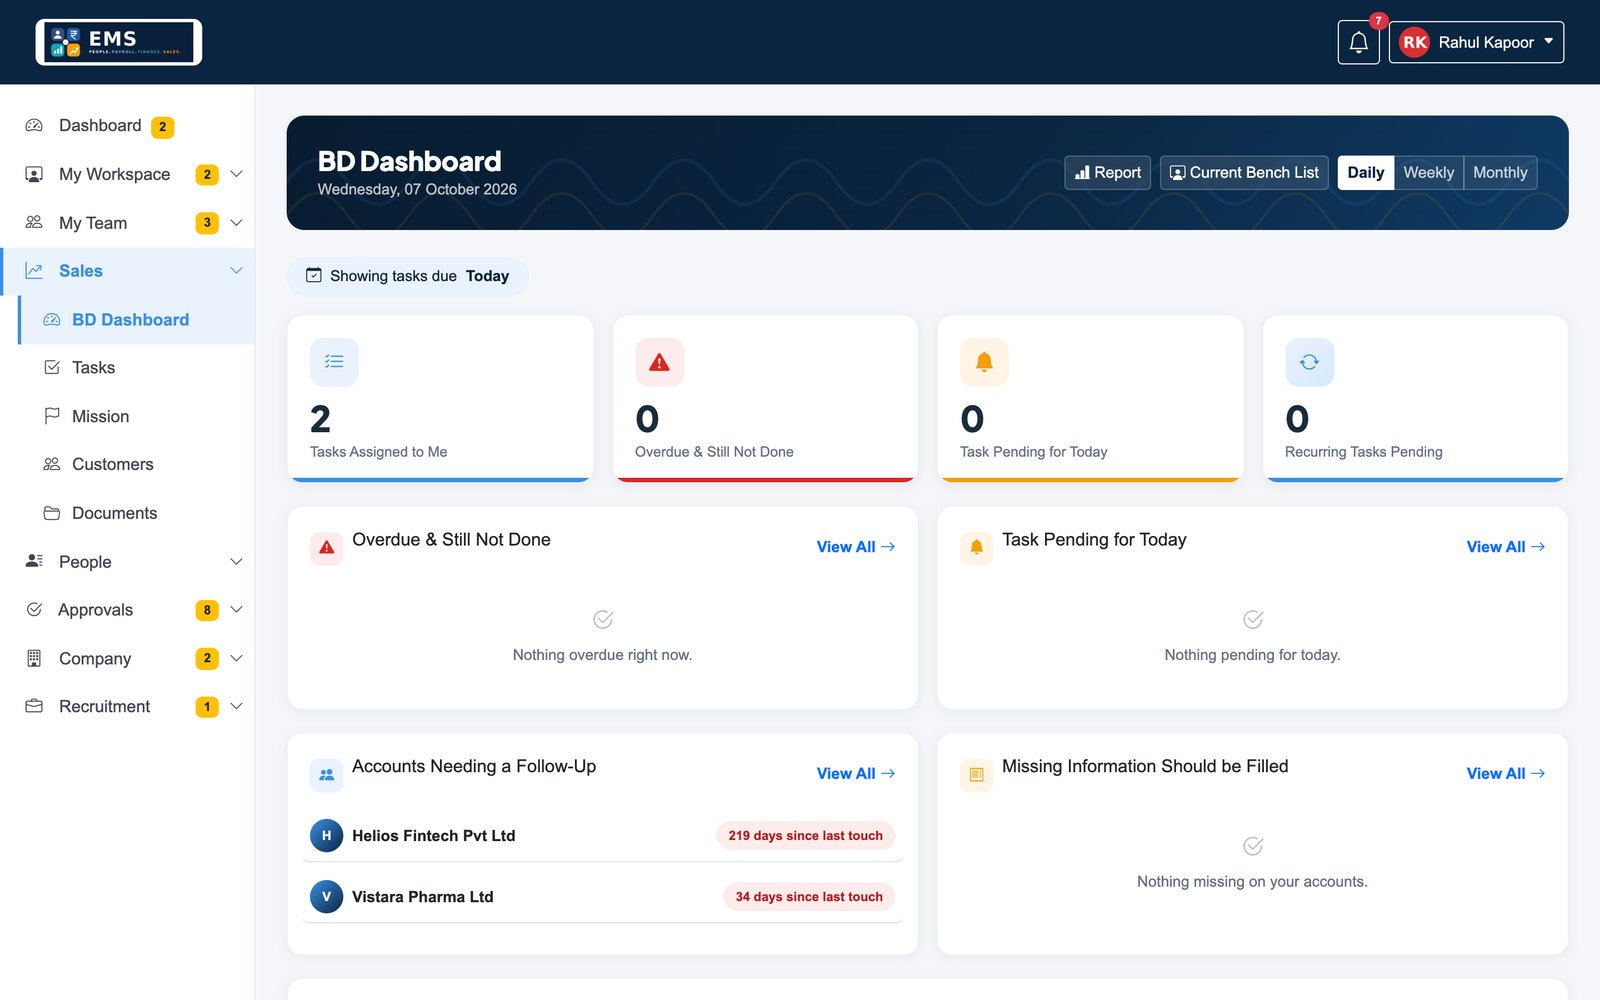Click the Tasks Assigned to Me list icon

pos(334,362)
